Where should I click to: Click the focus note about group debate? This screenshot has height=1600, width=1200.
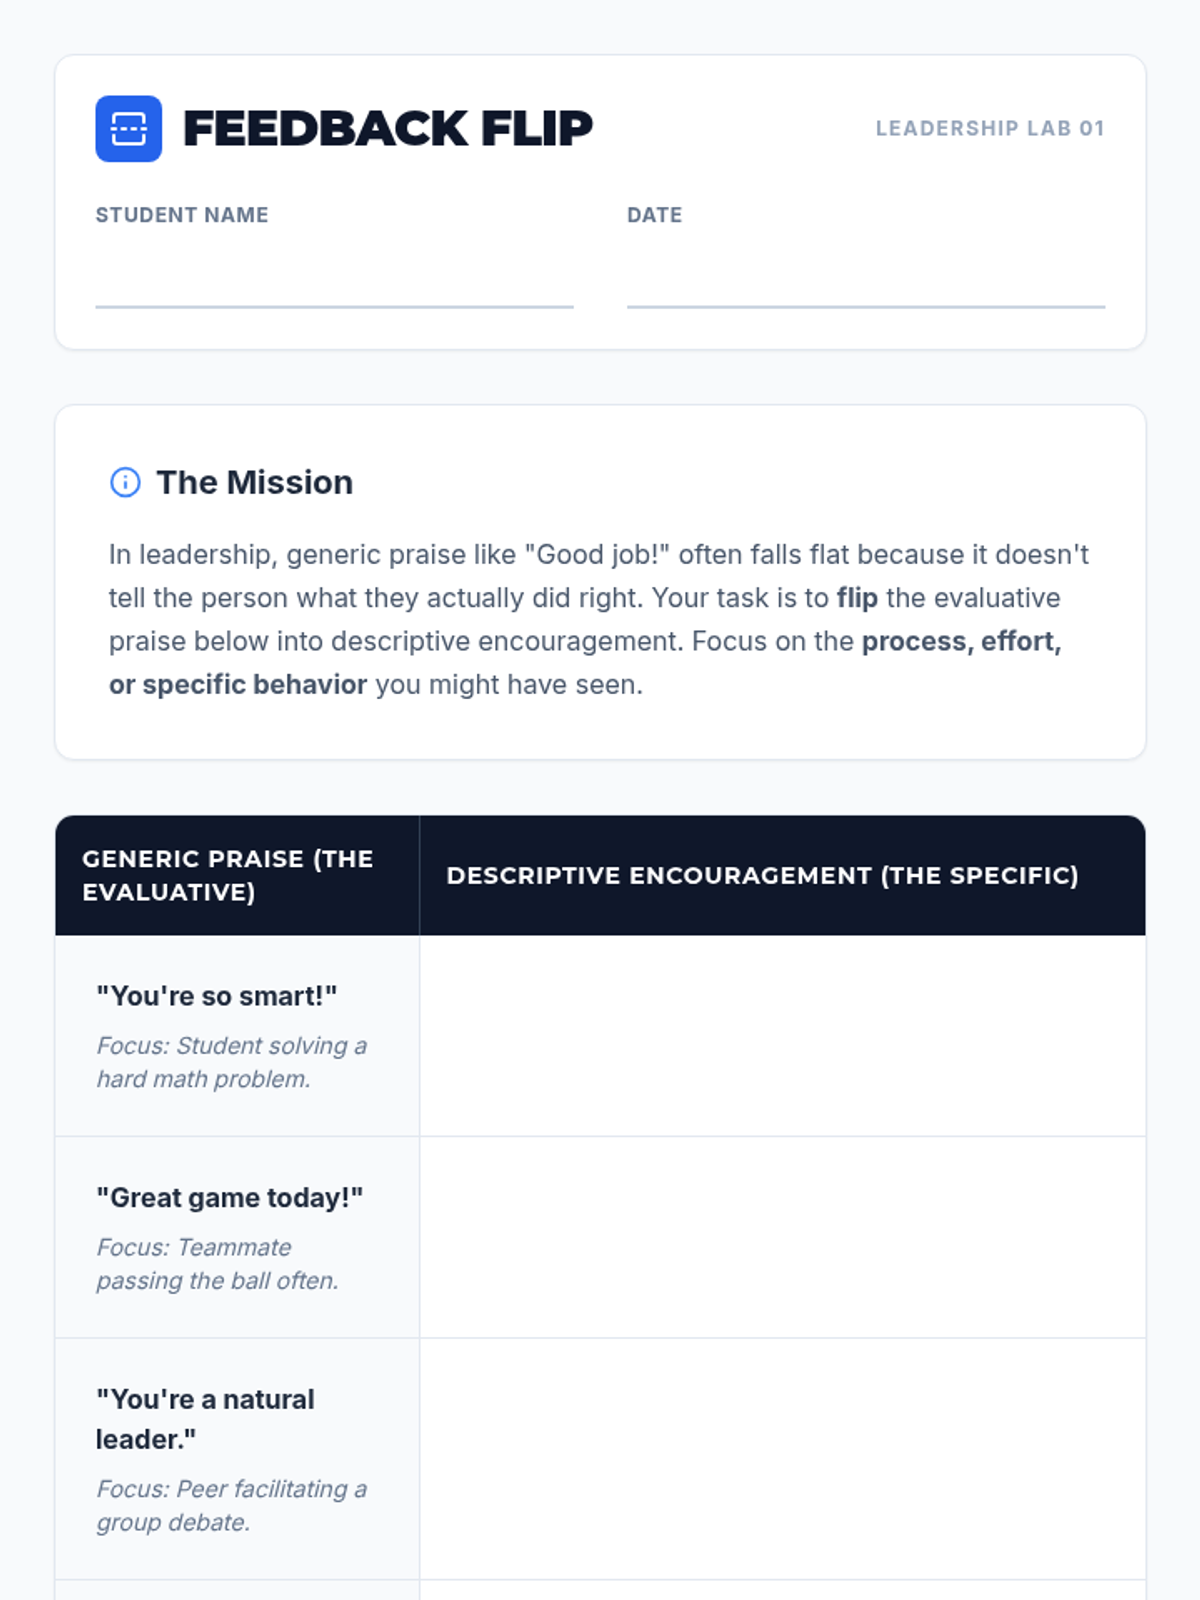[232, 1506]
